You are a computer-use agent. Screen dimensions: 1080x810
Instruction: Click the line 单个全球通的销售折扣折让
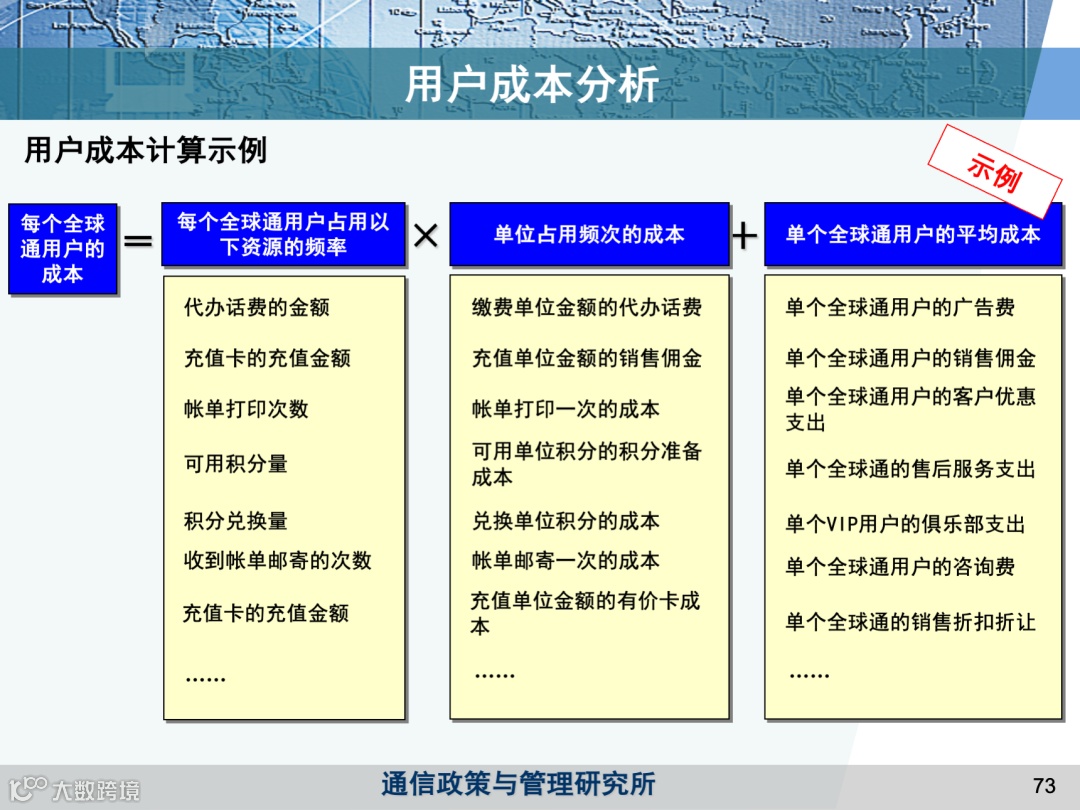coord(911,622)
